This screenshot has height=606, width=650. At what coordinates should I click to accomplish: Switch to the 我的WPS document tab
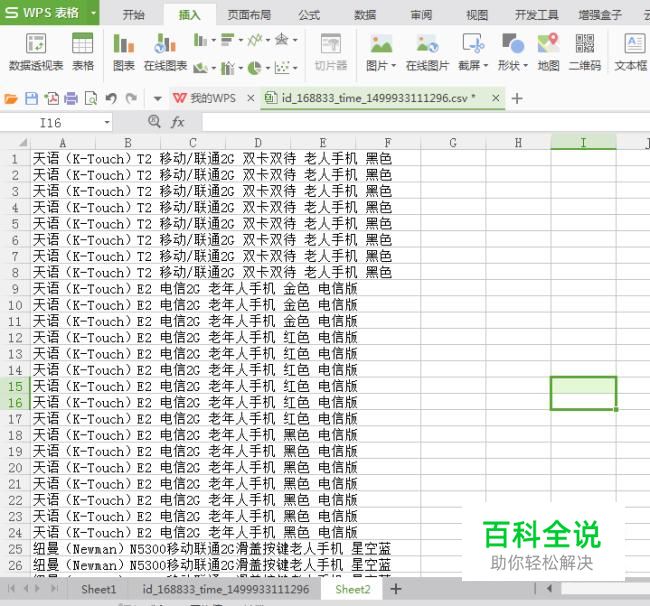(204, 98)
